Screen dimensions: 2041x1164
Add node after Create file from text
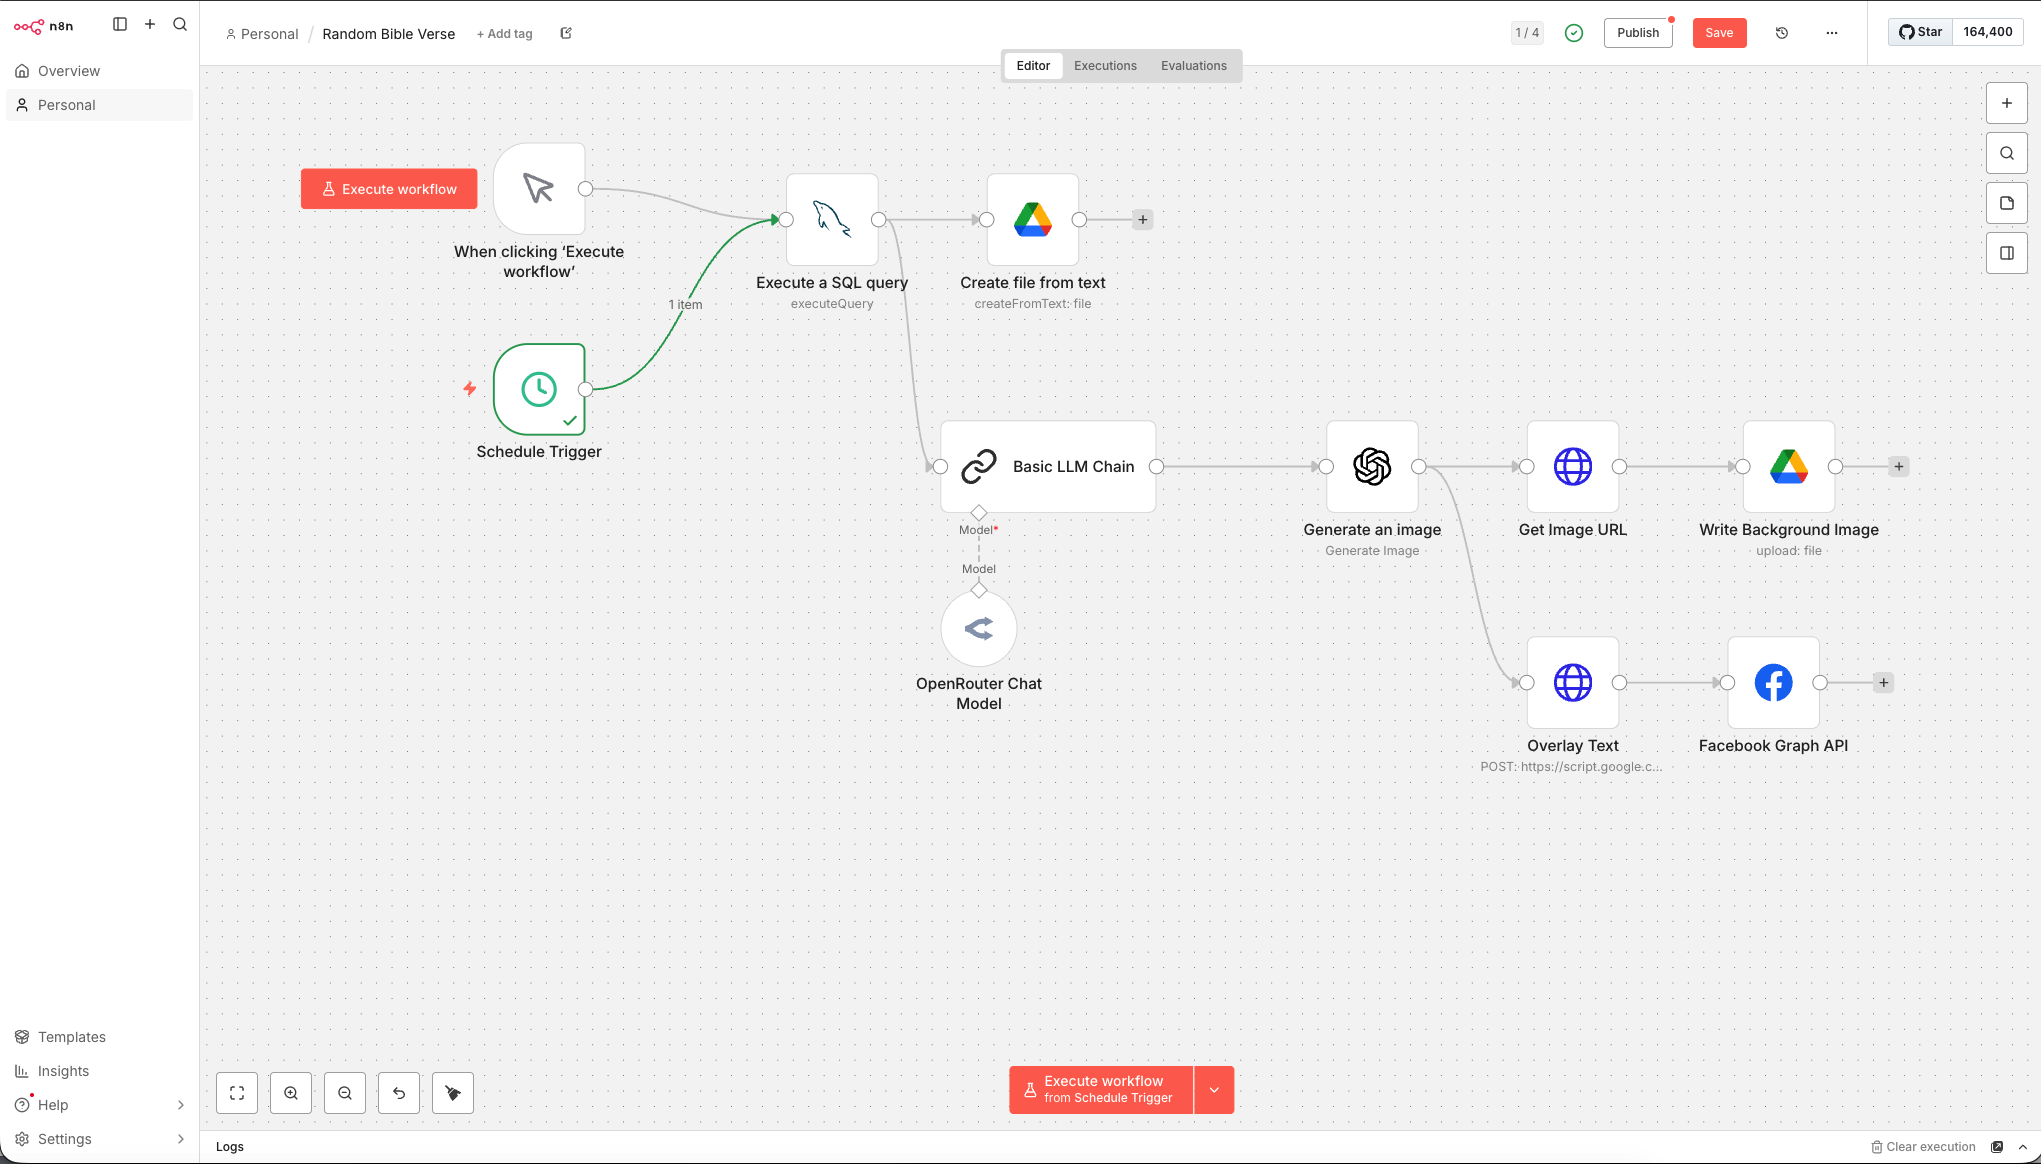[1142, 219]
